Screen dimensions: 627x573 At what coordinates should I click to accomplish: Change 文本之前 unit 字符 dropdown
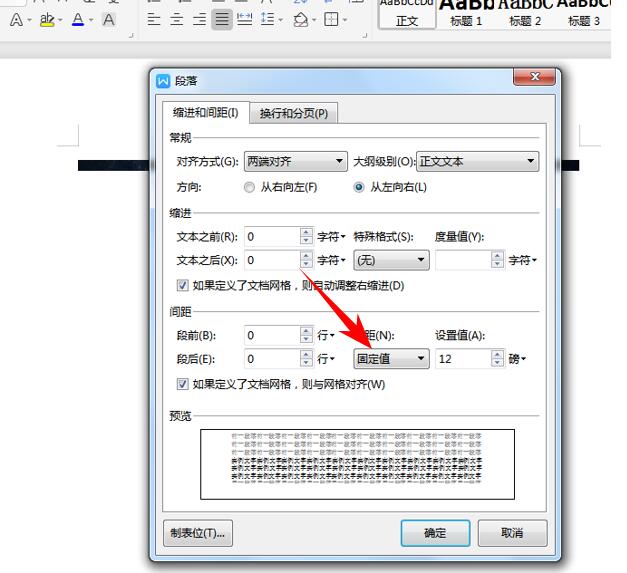pos(331,237)
